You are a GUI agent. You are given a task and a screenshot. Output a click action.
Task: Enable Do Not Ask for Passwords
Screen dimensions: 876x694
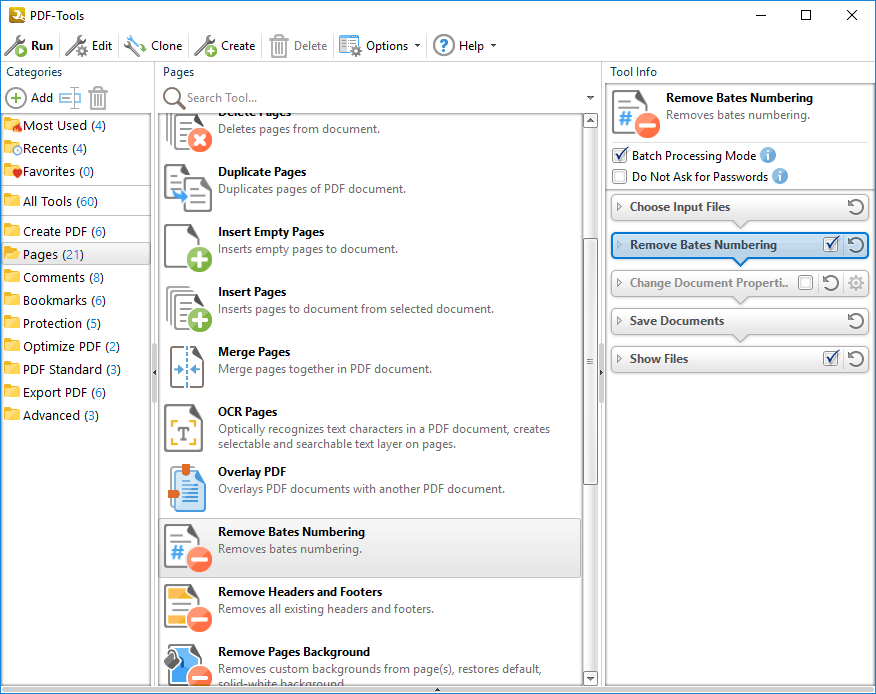pyautogui.click(x=620, y=177)
